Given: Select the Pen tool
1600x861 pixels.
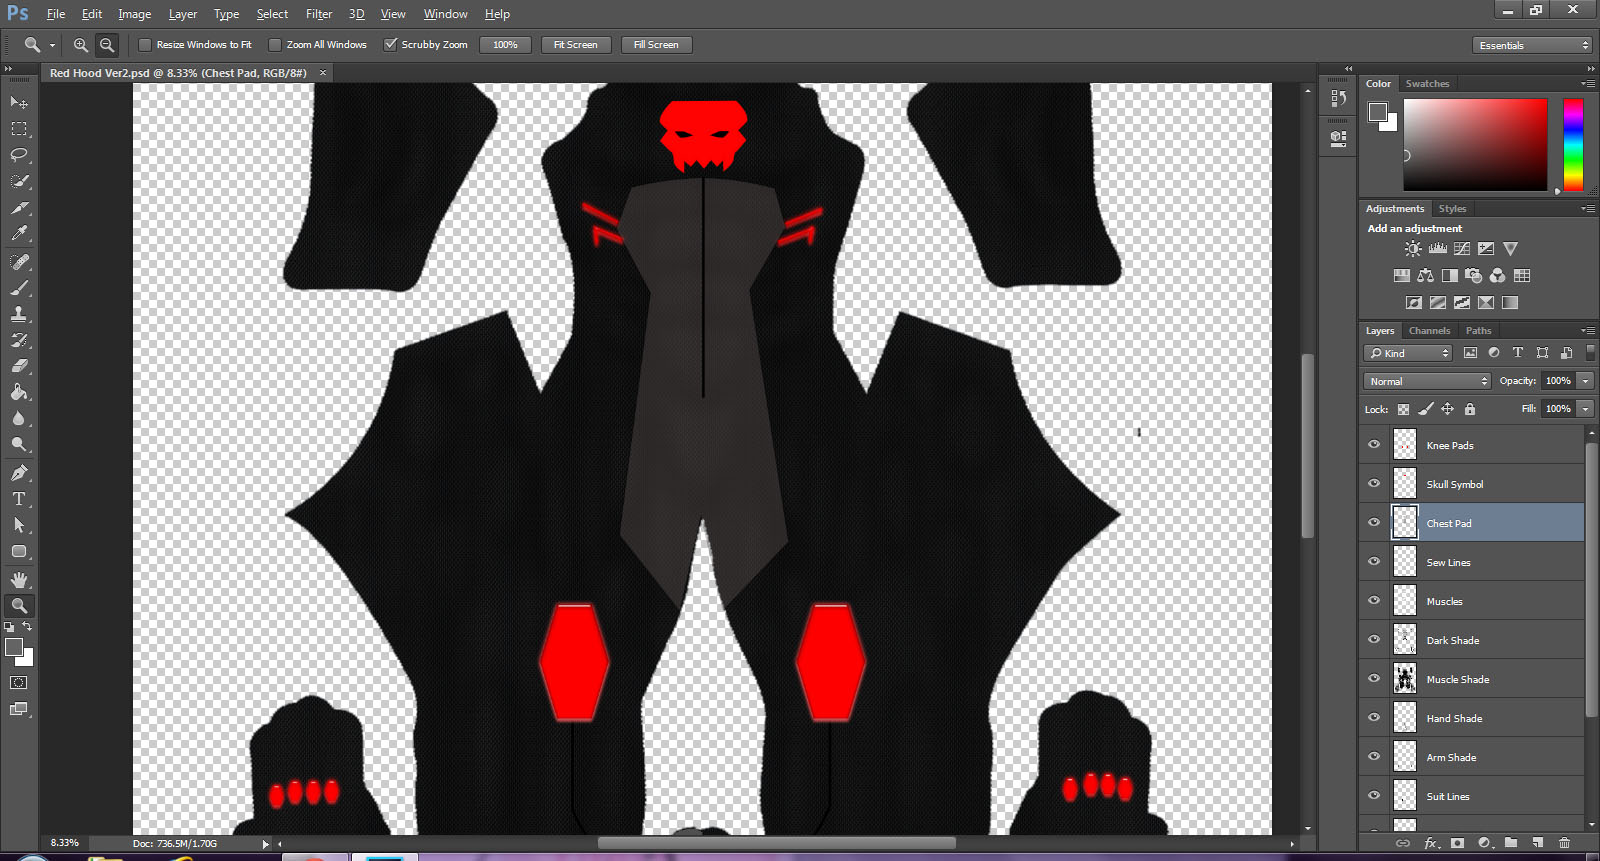Looking at the screenshot, I should point(19,473).
